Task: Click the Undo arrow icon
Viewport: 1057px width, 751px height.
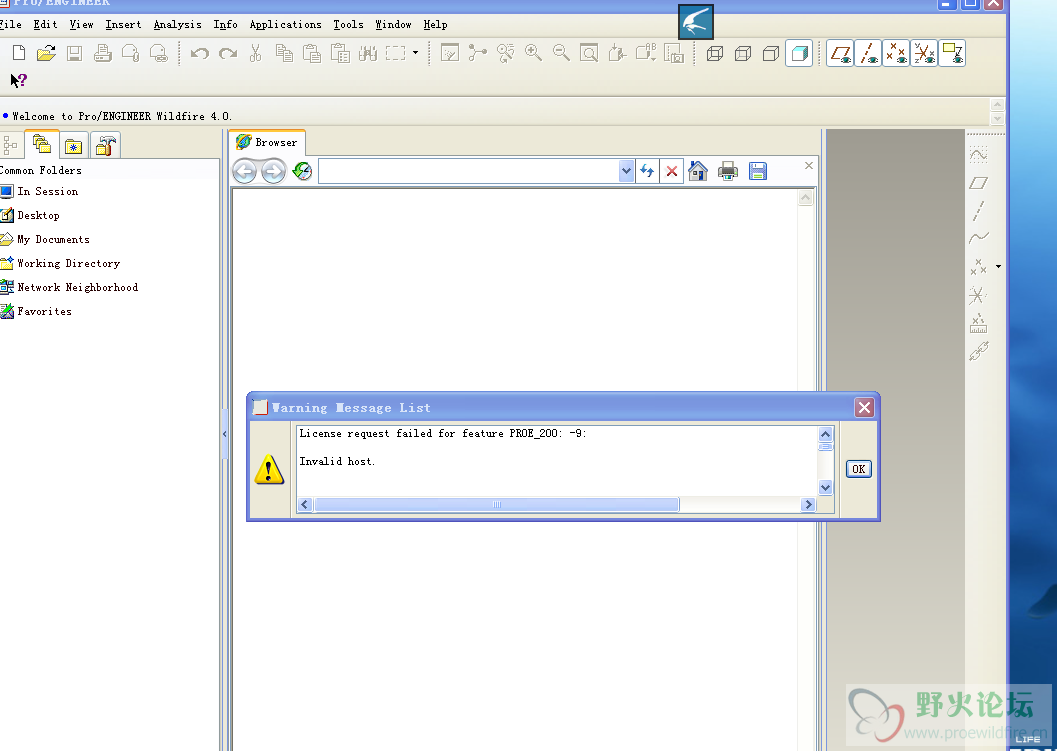Action: point(200,53)
